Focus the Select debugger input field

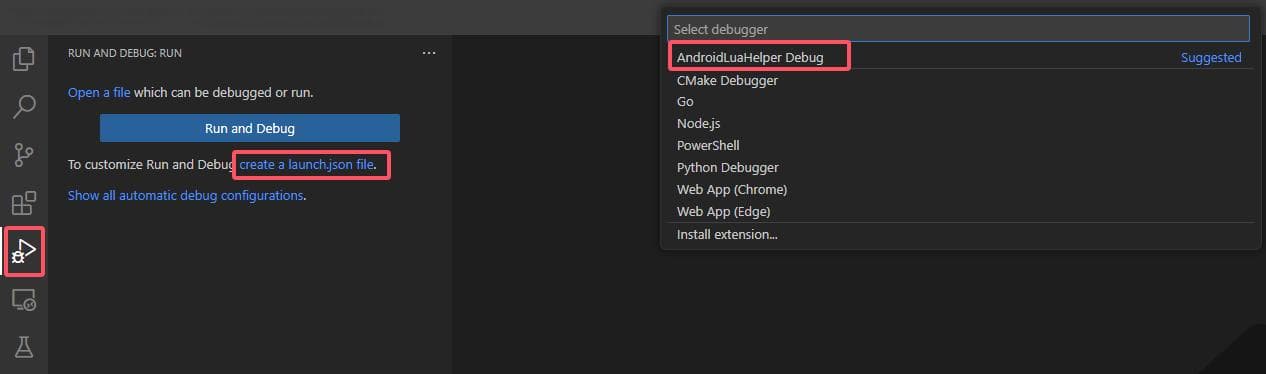(x=959, y=30)
